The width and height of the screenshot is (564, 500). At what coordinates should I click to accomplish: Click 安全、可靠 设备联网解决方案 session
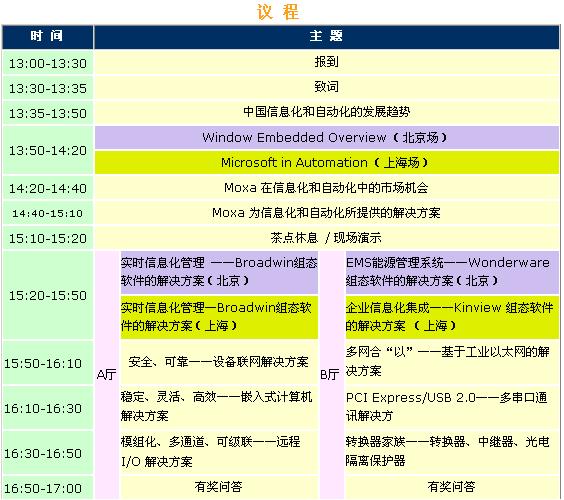coord(219,362)
